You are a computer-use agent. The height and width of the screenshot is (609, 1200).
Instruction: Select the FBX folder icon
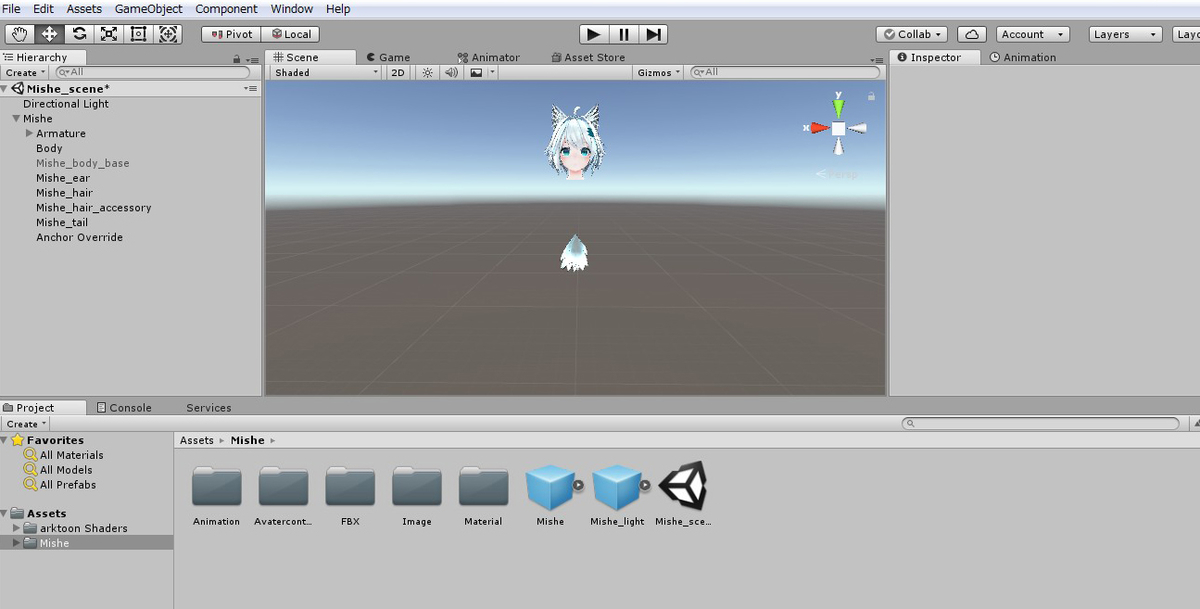pos(350,486)
